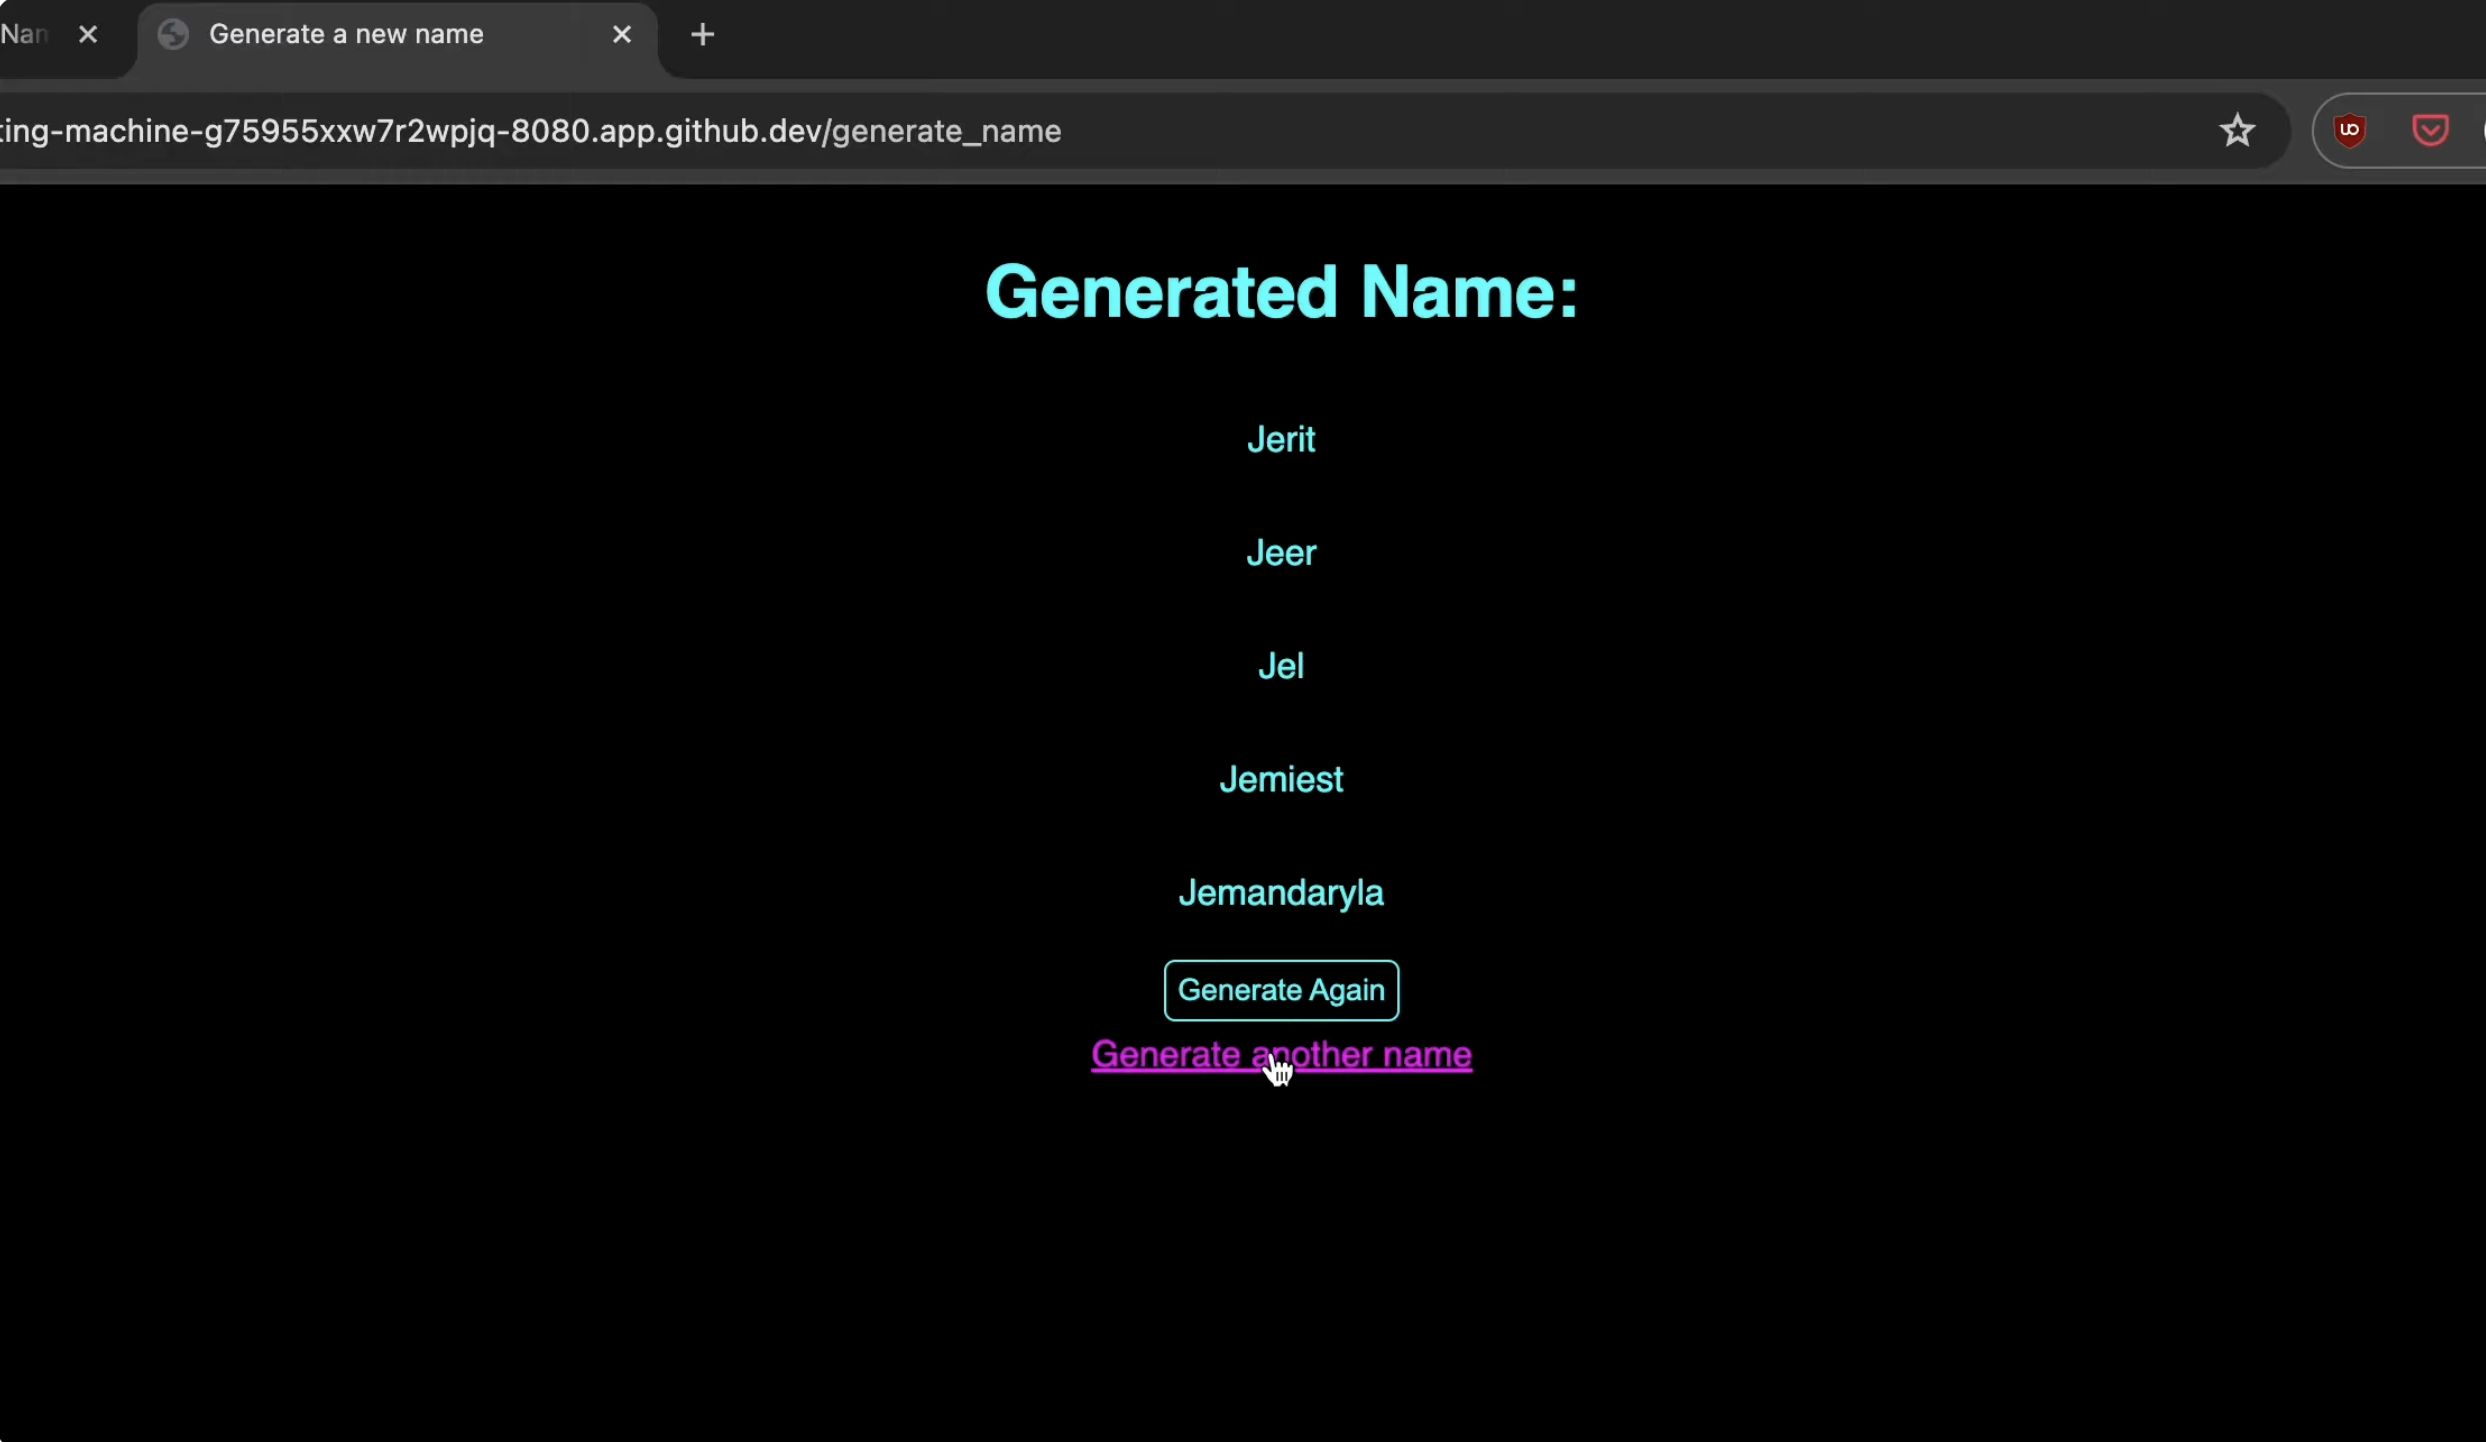This screenshot has width=2486, height=1442.
Task: Select the generated name Jemiest
Action: click(x=1281, y=779)
